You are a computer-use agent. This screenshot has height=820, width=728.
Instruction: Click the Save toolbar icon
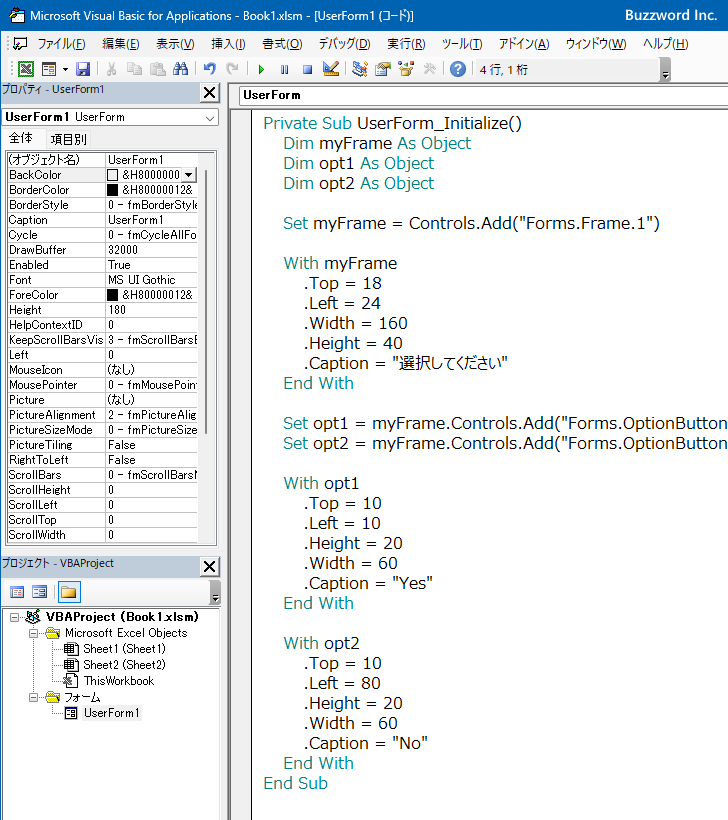click(x=83, y=69)
